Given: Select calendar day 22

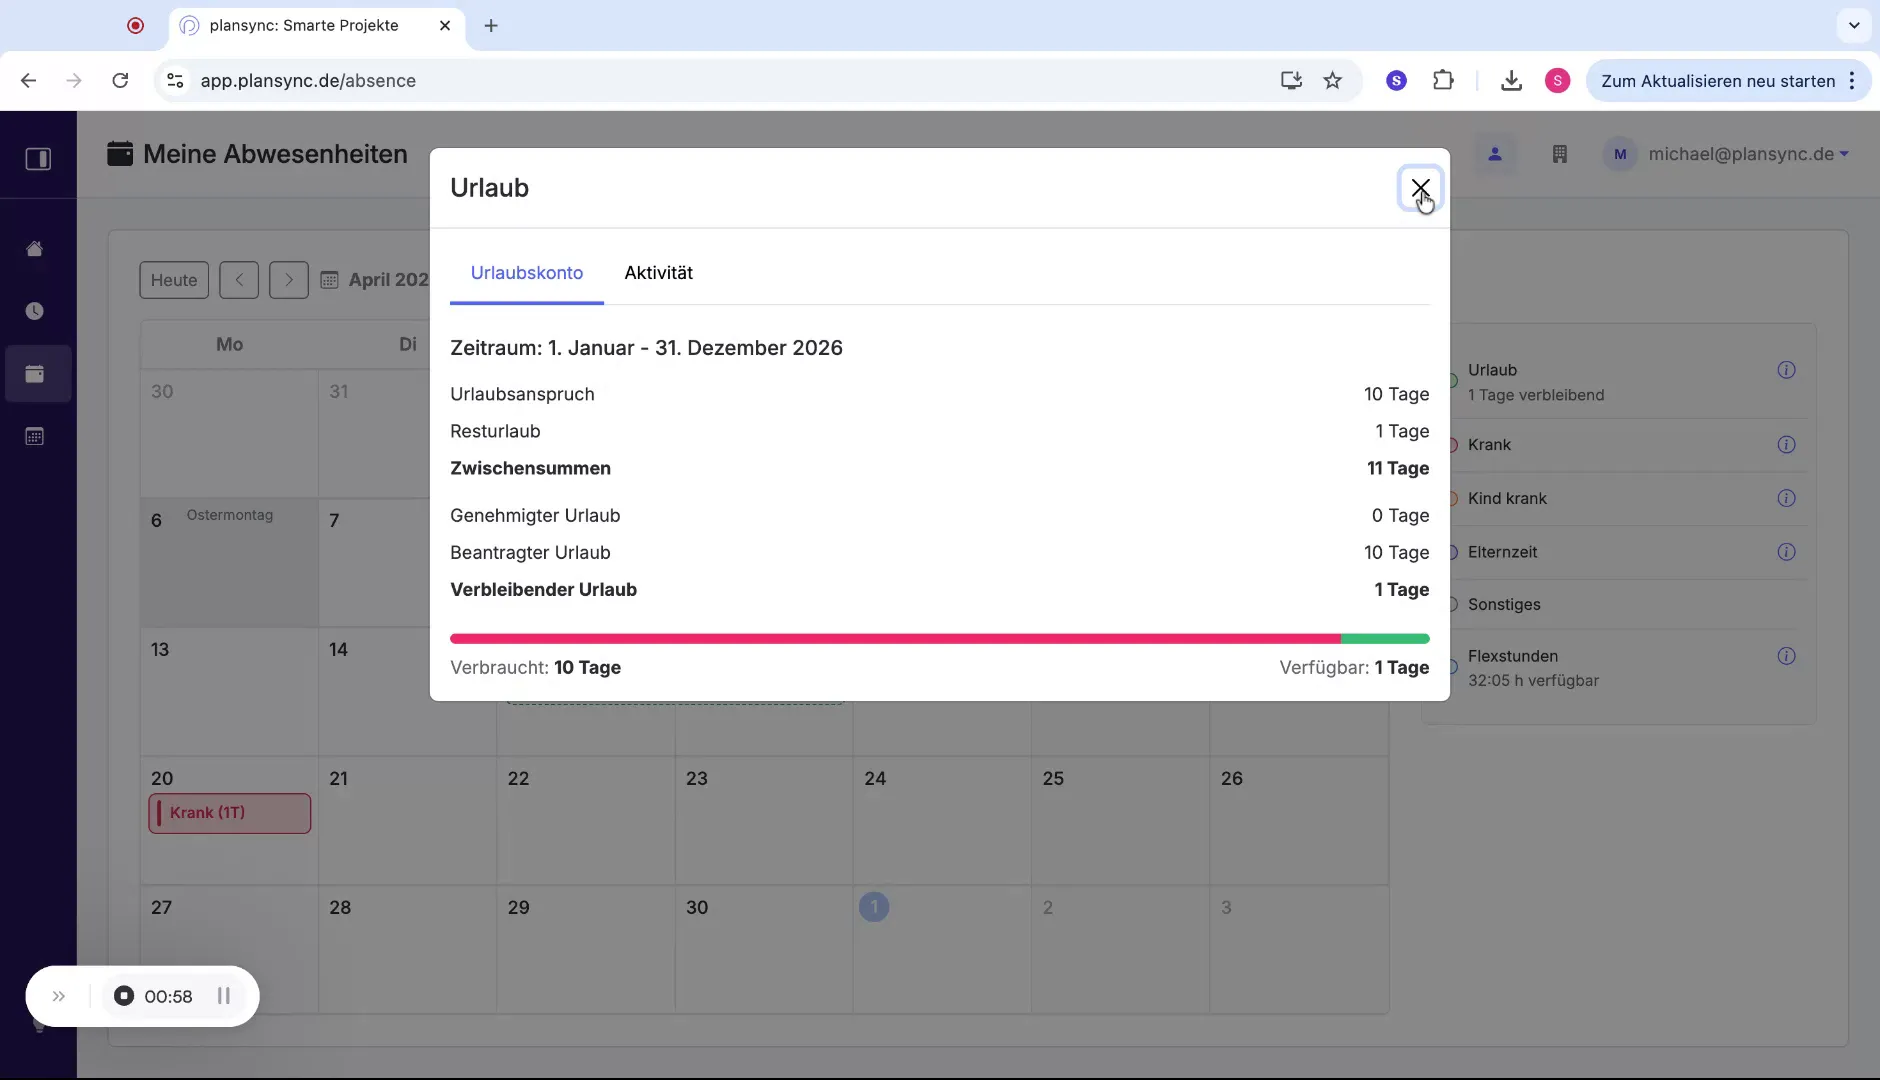Looking at the screenshot, I should coord(586,820).
